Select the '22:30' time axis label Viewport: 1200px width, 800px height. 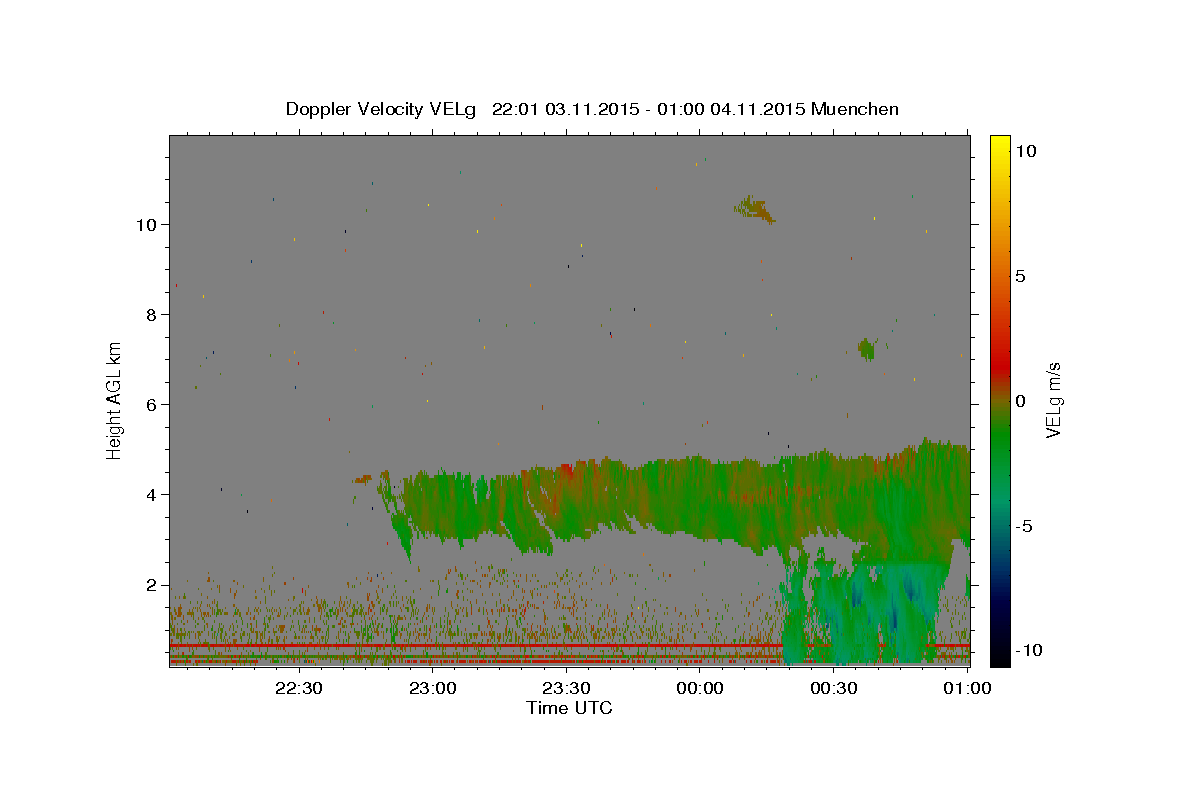pyautogui.click(x=298, y=688)
